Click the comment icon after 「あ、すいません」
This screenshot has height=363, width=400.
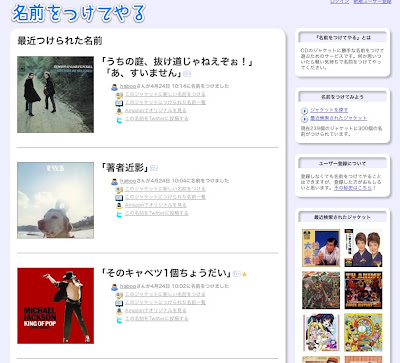pos(187,74)
